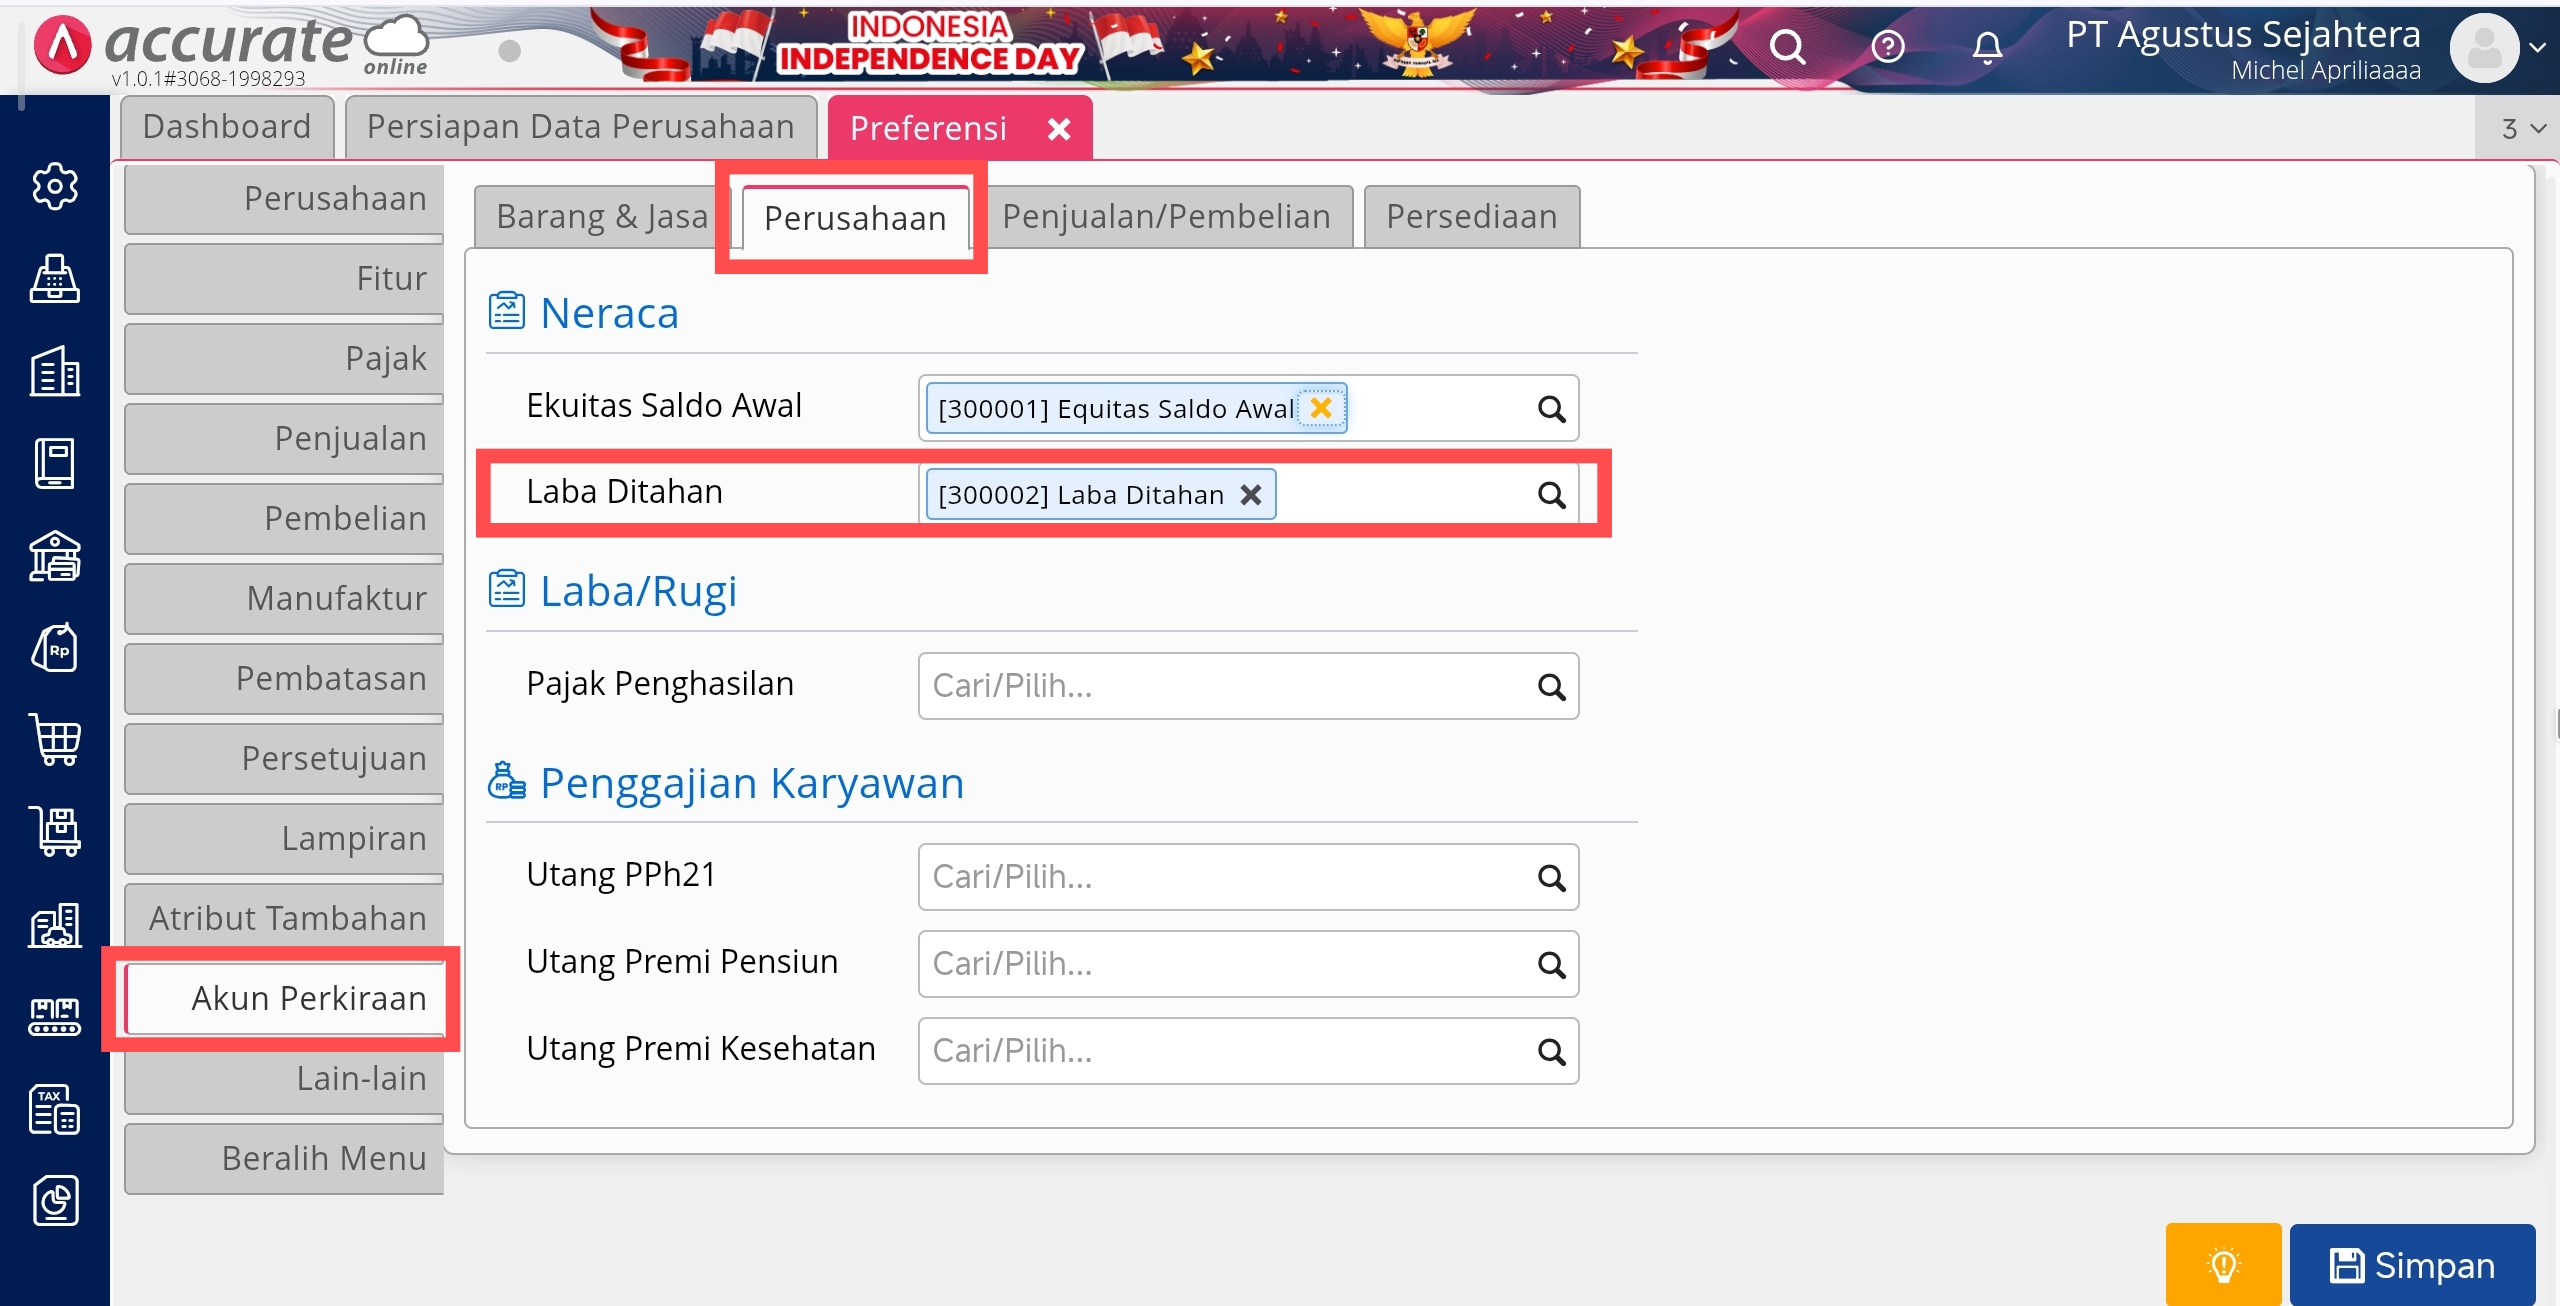The image size is (2560, 1306).
Task: Remove the Equitas Saldo Awal account tag
Action: (x=1321, y=408)
